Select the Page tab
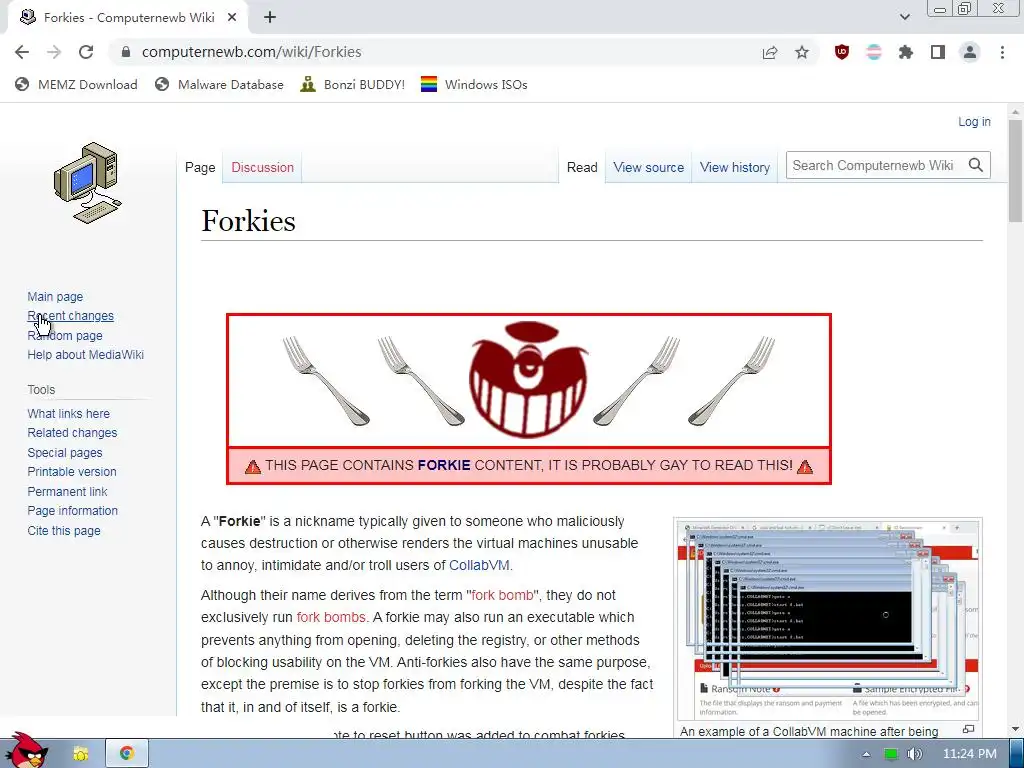 (200, 167)
